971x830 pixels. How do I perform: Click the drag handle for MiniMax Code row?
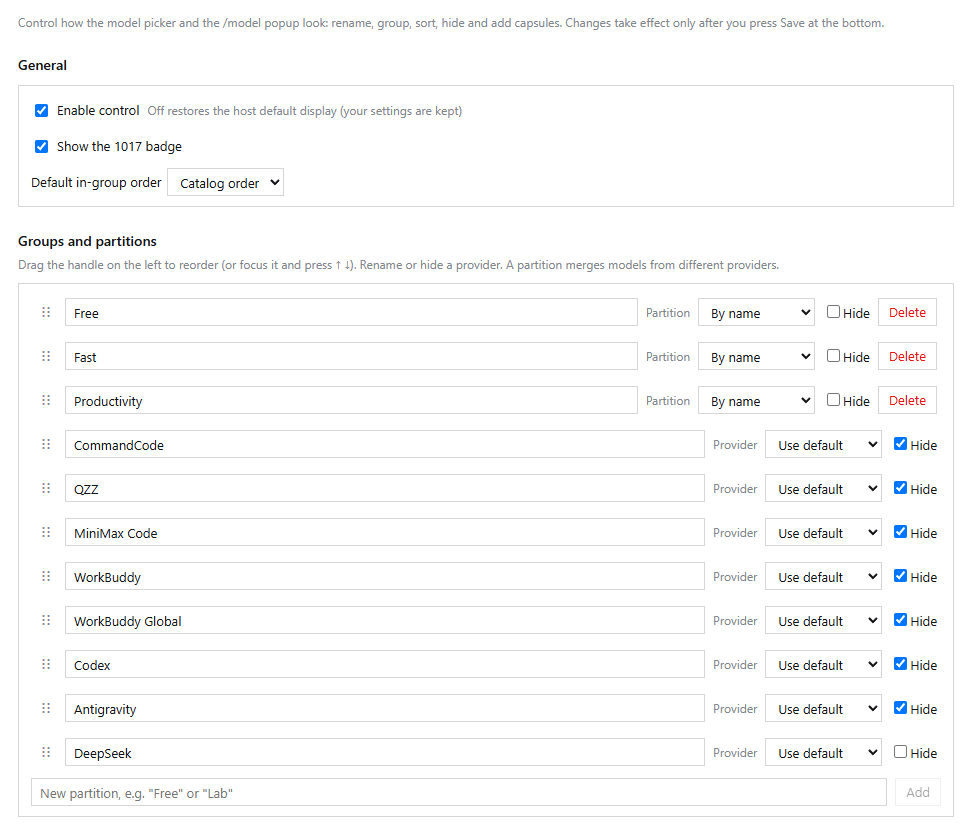(x=46, y=532)
